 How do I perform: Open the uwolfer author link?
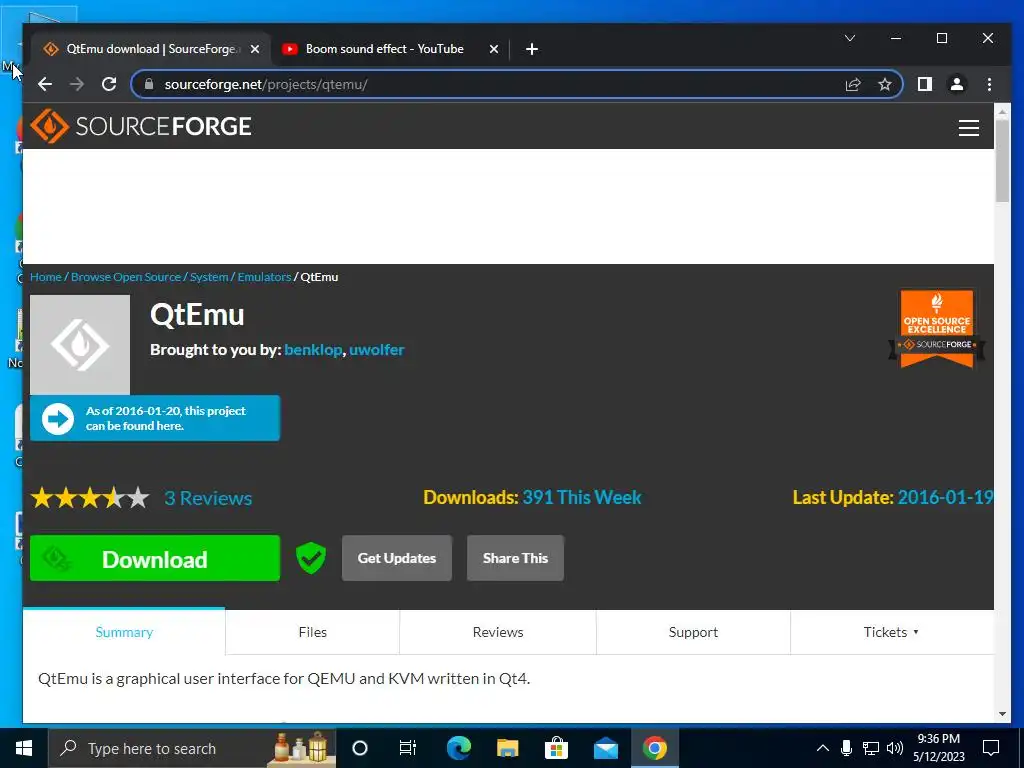pyautogui.click(x=376, y=350)
